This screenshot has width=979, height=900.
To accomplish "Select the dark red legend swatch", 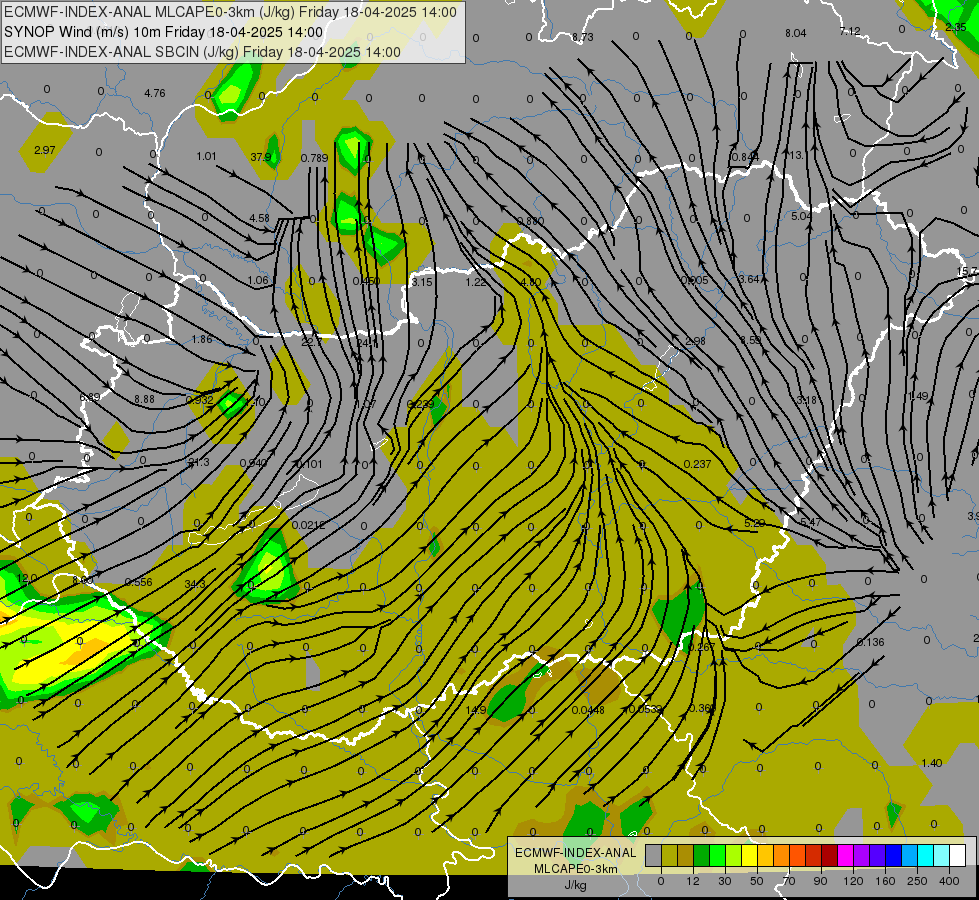I will (x=829, y=855).
